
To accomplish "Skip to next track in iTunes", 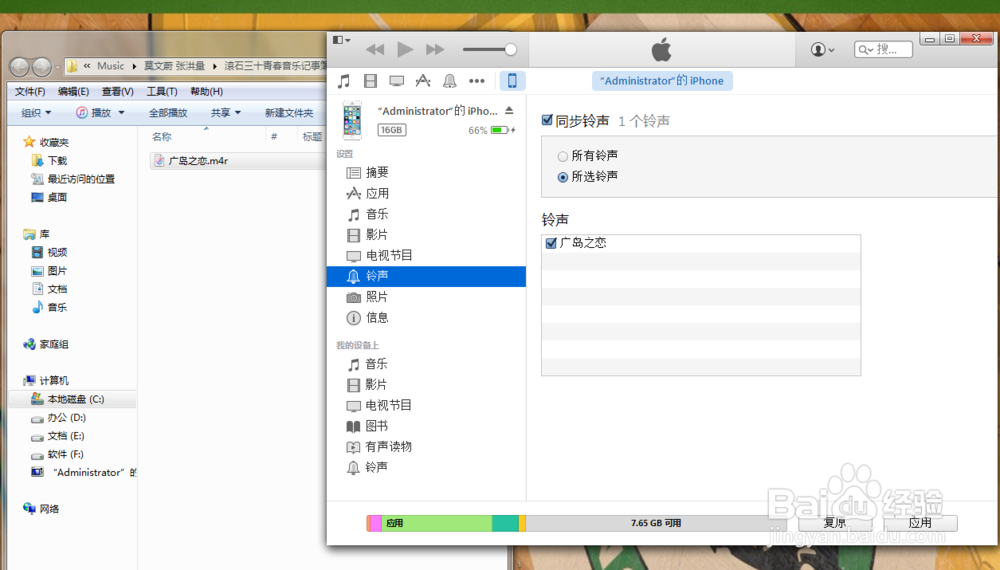I will (x=434, y=49).
